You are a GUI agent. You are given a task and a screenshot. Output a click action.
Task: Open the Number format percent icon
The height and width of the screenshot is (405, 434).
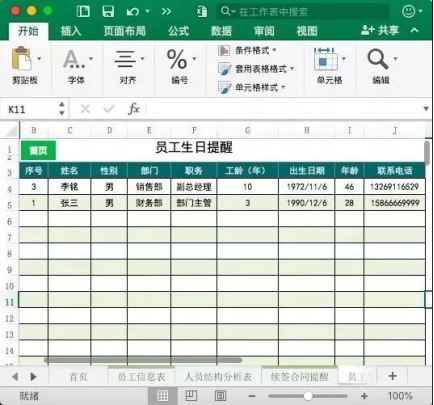[177, 59]
